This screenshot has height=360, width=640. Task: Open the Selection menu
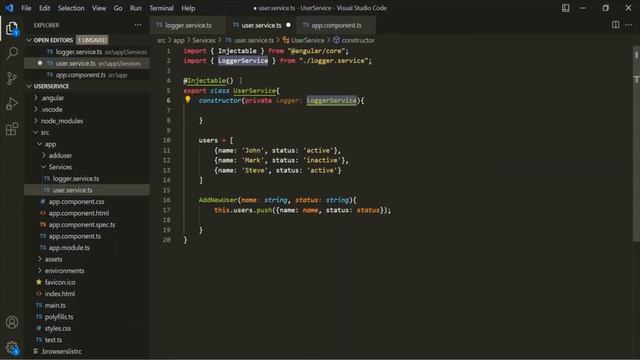[71, 8]
